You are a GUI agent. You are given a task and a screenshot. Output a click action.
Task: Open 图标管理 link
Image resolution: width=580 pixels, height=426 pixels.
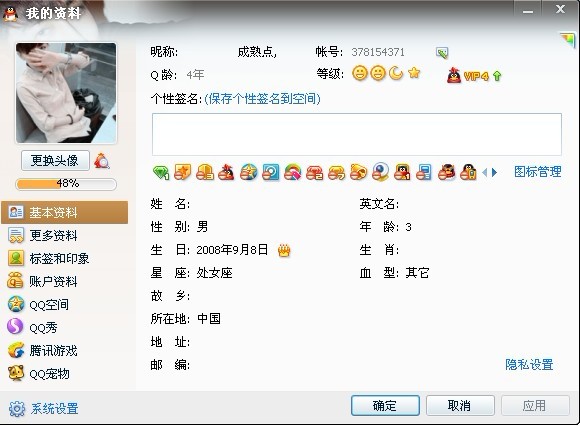[x=537, y=172]
